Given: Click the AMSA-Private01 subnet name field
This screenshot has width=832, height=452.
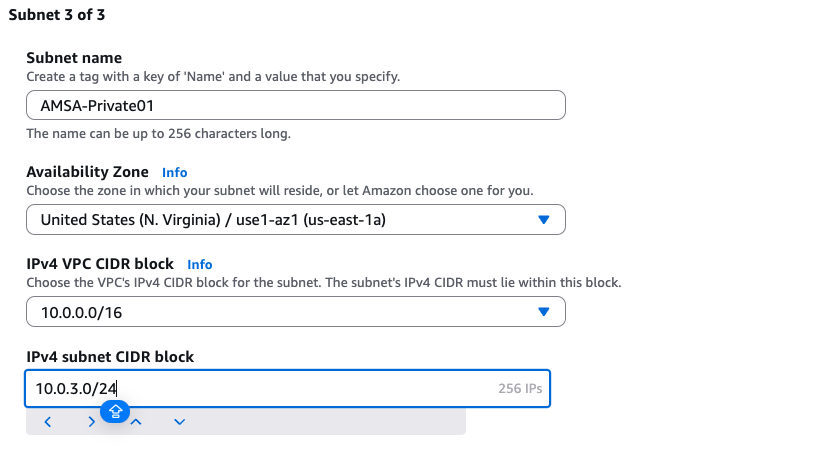Looking at the screenshot, I should (x=295, y=105).
